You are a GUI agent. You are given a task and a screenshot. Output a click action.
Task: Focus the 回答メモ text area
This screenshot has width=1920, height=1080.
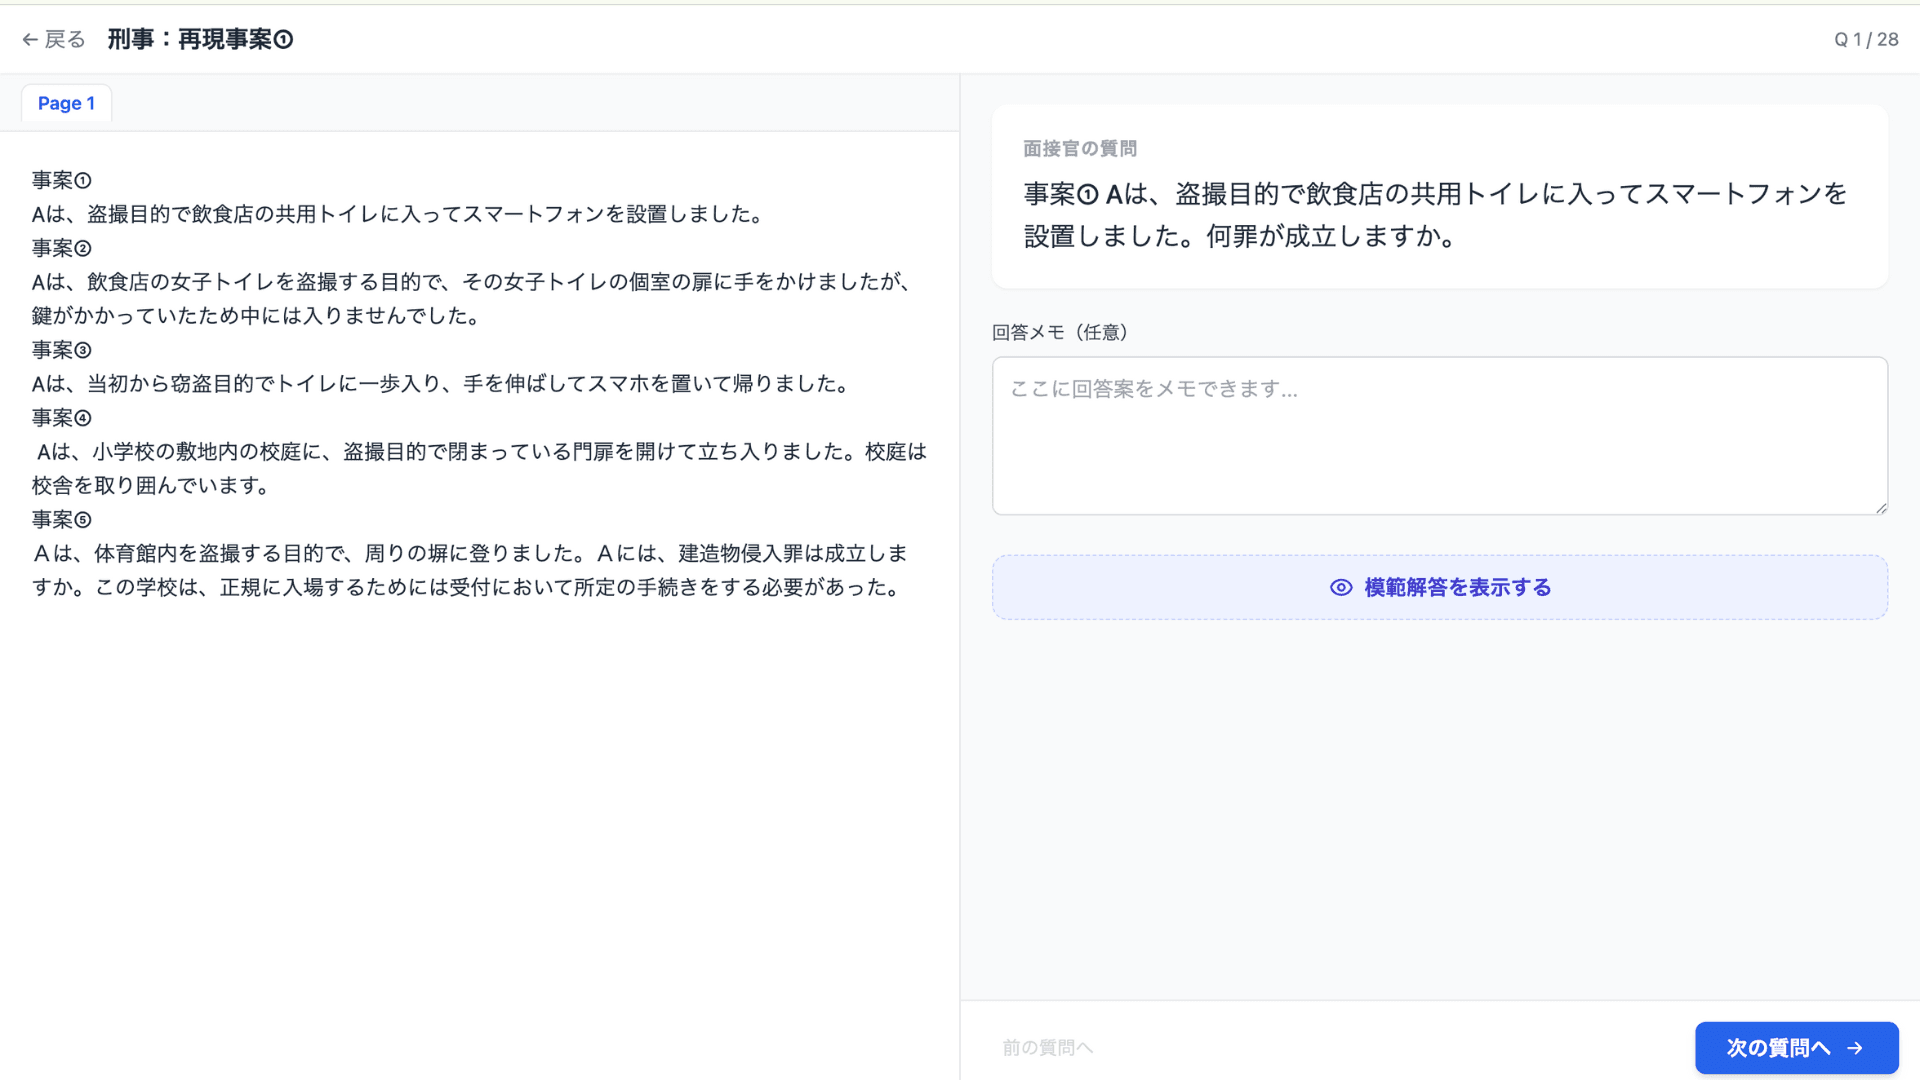click(x=1438, y=436)
